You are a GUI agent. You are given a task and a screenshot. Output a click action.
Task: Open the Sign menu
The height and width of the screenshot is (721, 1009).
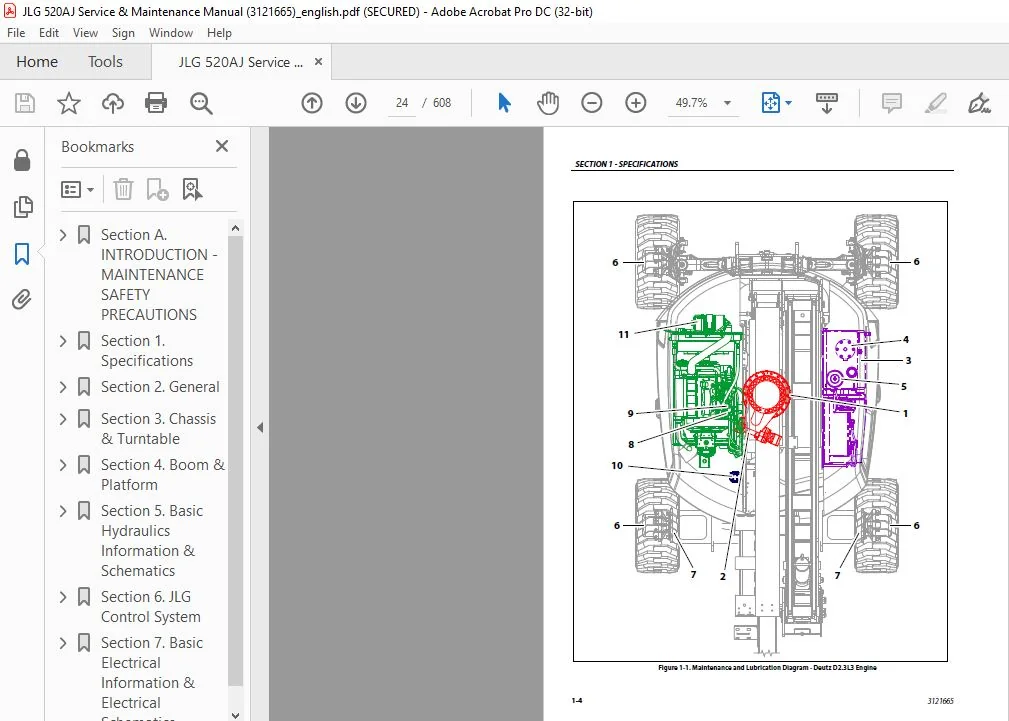tap(123, 33)
